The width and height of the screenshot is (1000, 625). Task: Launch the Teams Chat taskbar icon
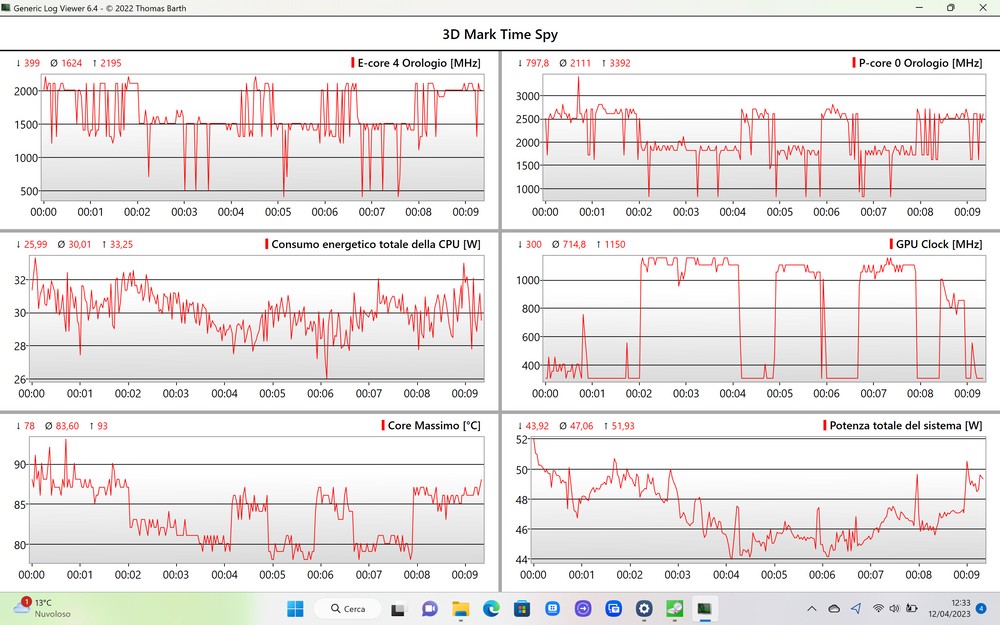click(x=429, y=608)
